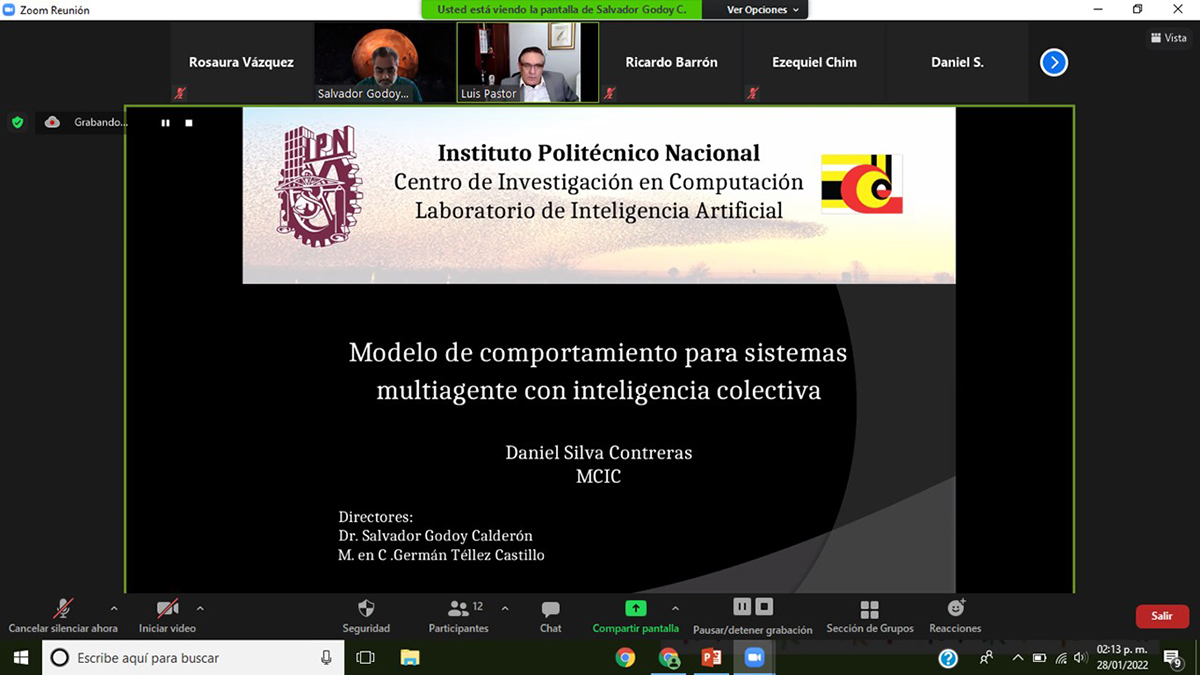Select Ezequiel Chim participant tile
The height and width of the screenshot is (675, 1200).
814,62
